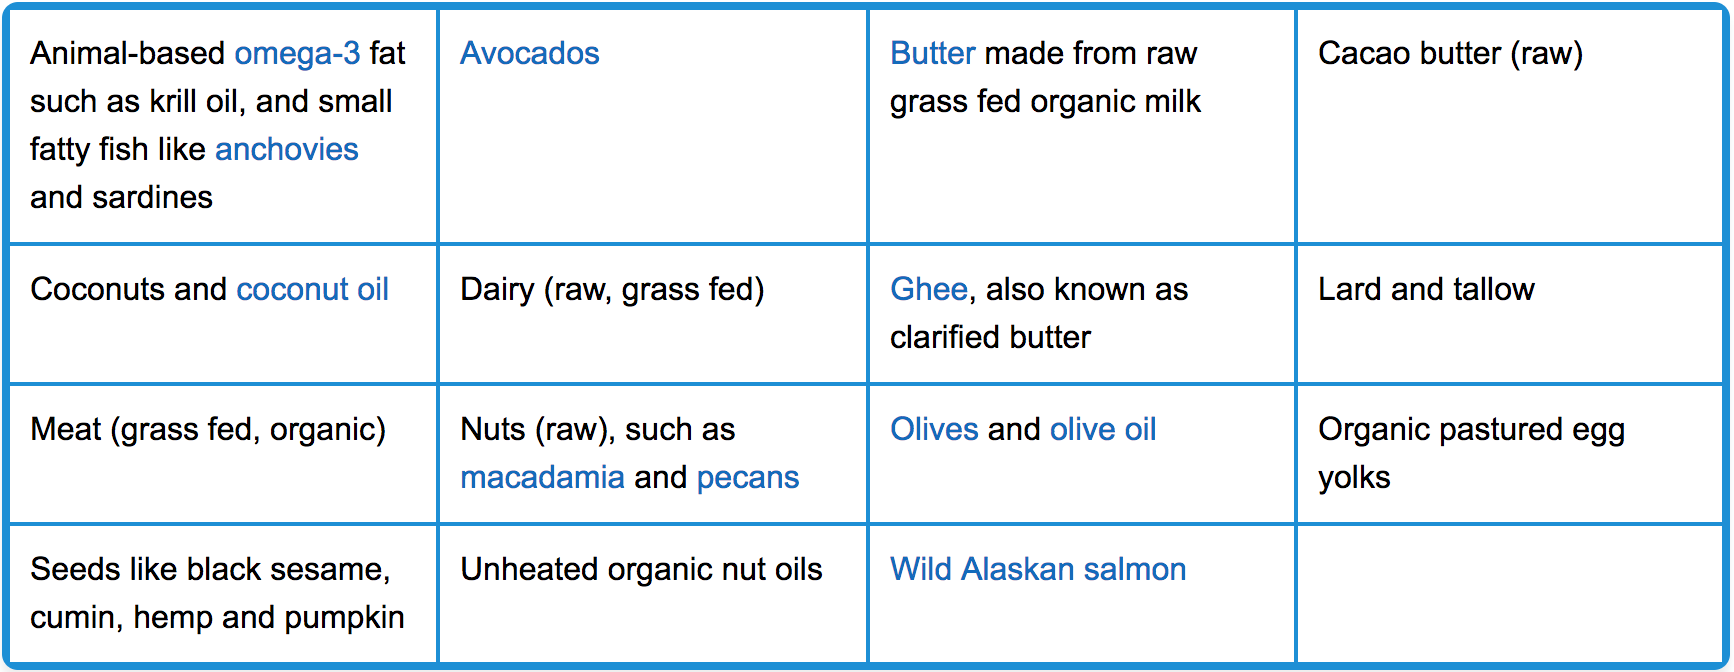
Task: Open the omega-3 link
Action: tap(297, 53)
